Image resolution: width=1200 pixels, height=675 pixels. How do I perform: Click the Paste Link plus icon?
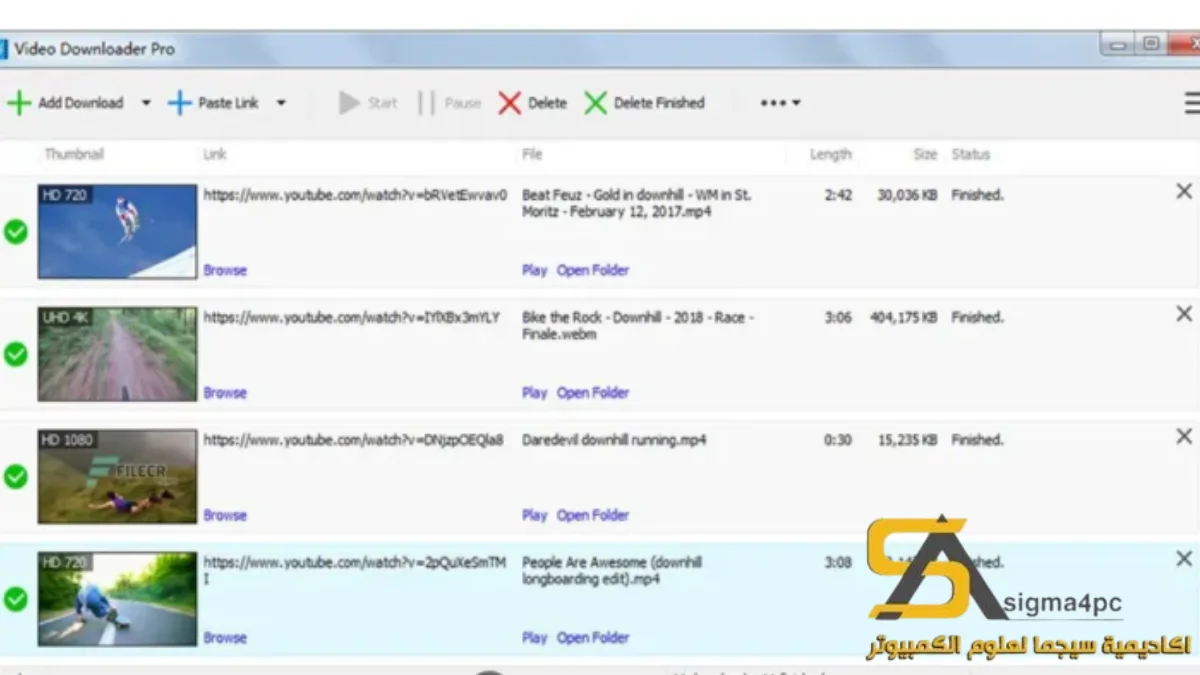[x=179, y=103]
